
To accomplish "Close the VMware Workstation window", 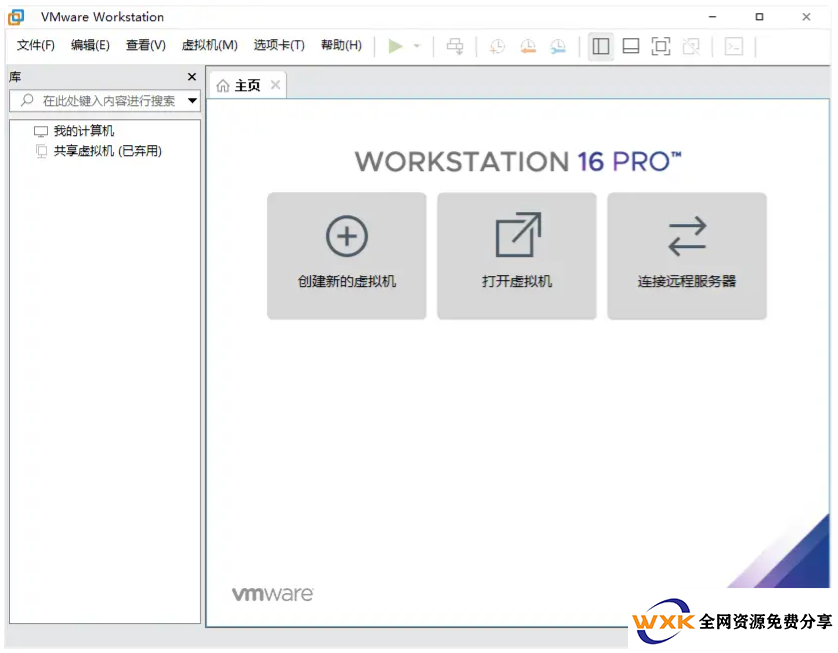I will coord(806,17).
